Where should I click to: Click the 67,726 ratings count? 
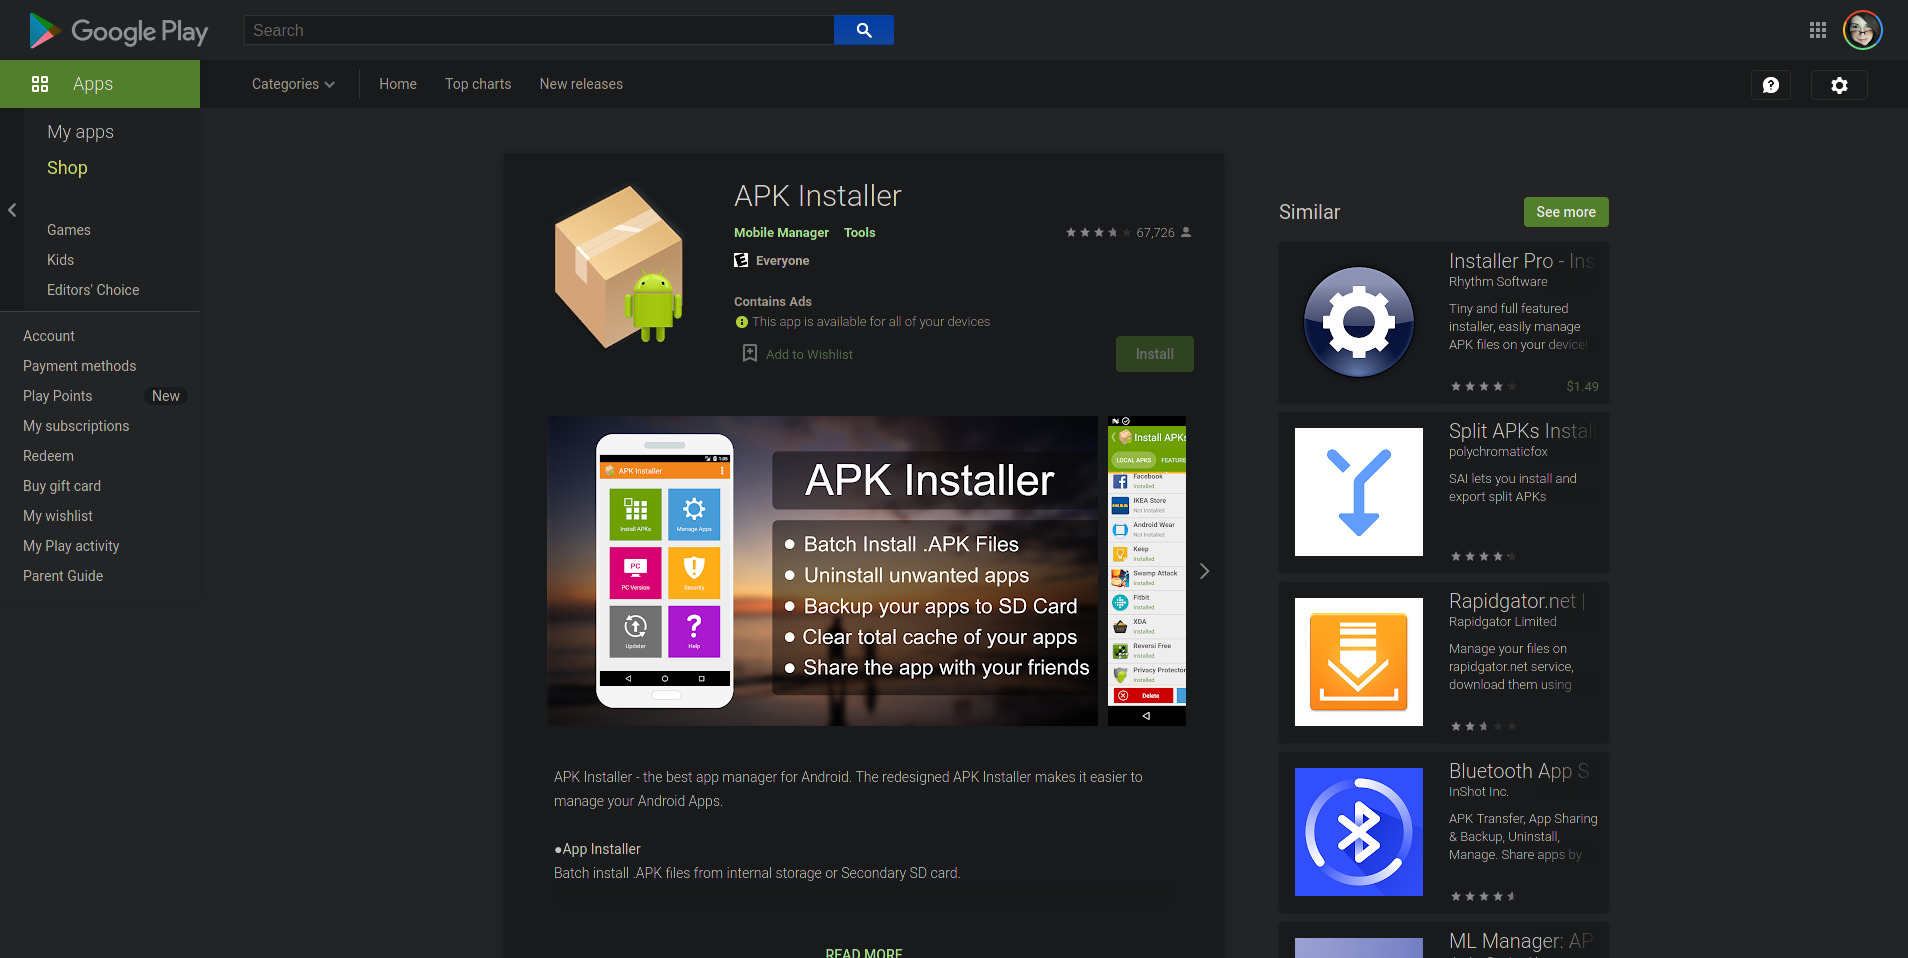pos(1155,233)
